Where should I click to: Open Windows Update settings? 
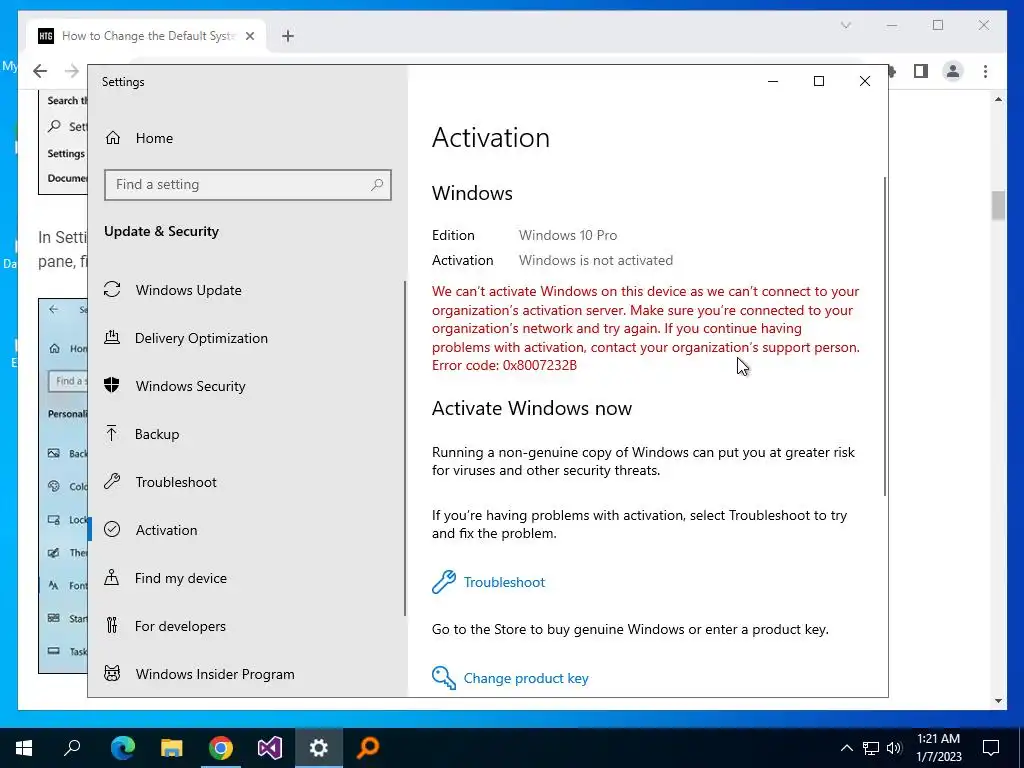[x=188, y=290]
